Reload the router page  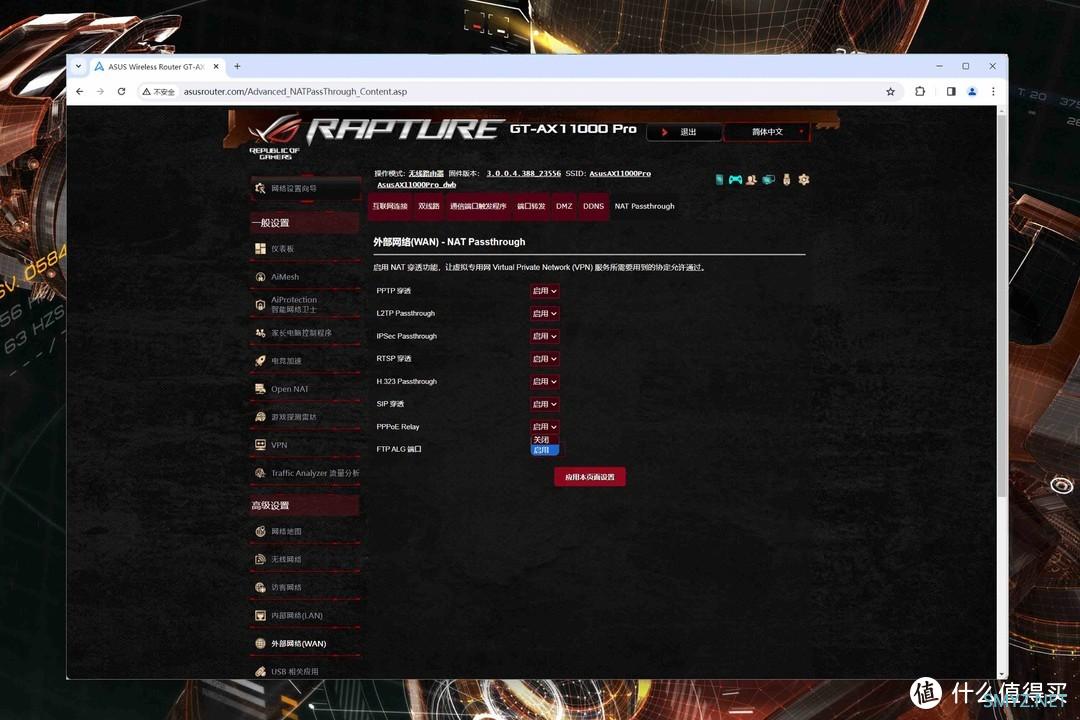point(121,91)
